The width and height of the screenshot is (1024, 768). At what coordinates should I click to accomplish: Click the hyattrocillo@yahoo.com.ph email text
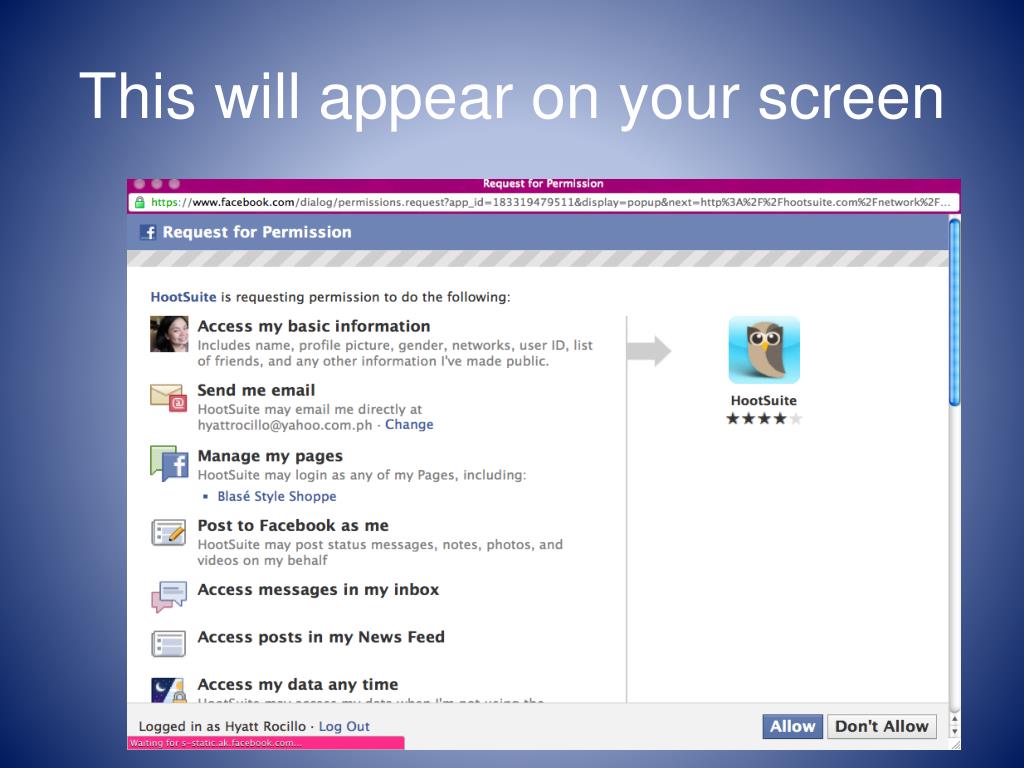point(285,425)
